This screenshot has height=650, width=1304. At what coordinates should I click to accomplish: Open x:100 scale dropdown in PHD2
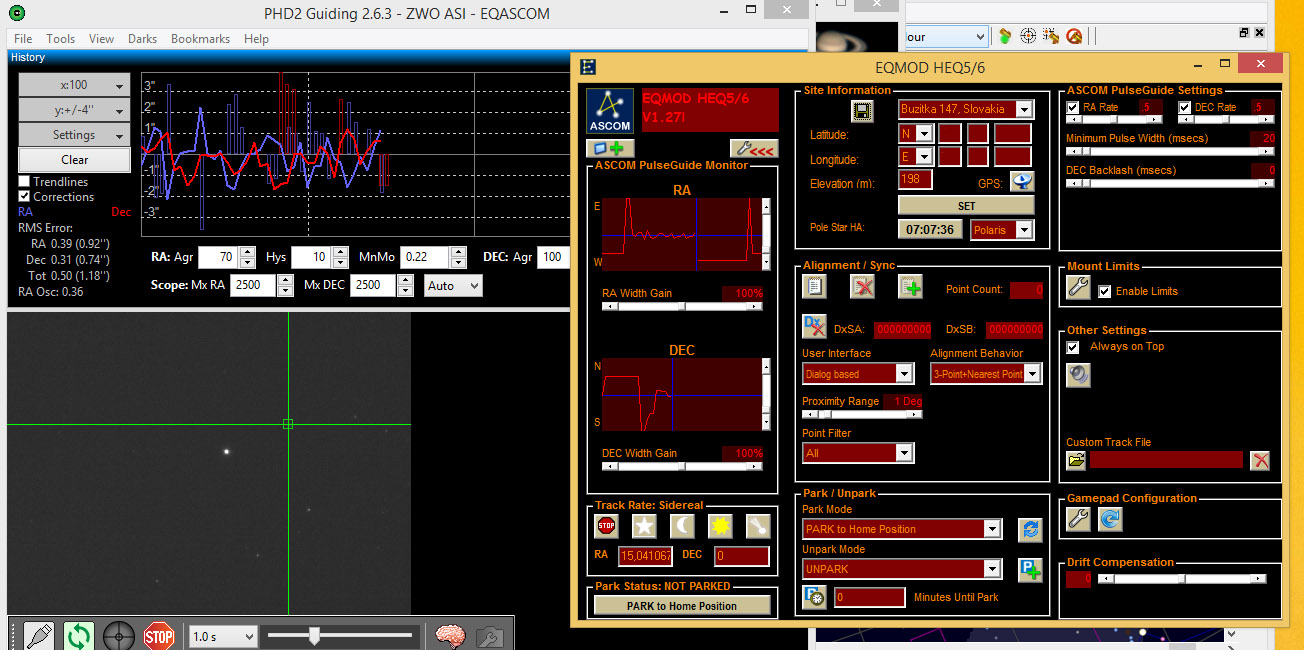click(x=74, y=85)
